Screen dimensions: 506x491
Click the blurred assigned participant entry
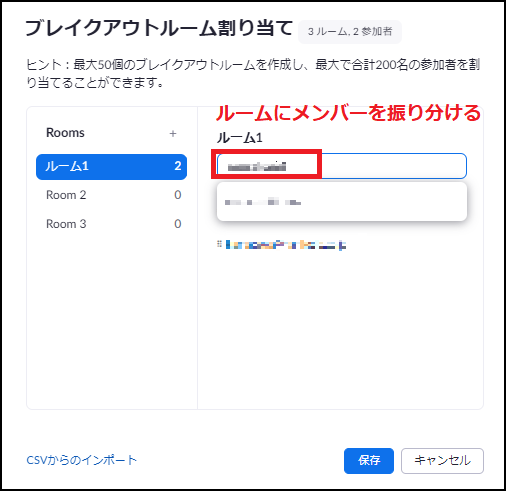pyautogui.click(x=286, y=245)
